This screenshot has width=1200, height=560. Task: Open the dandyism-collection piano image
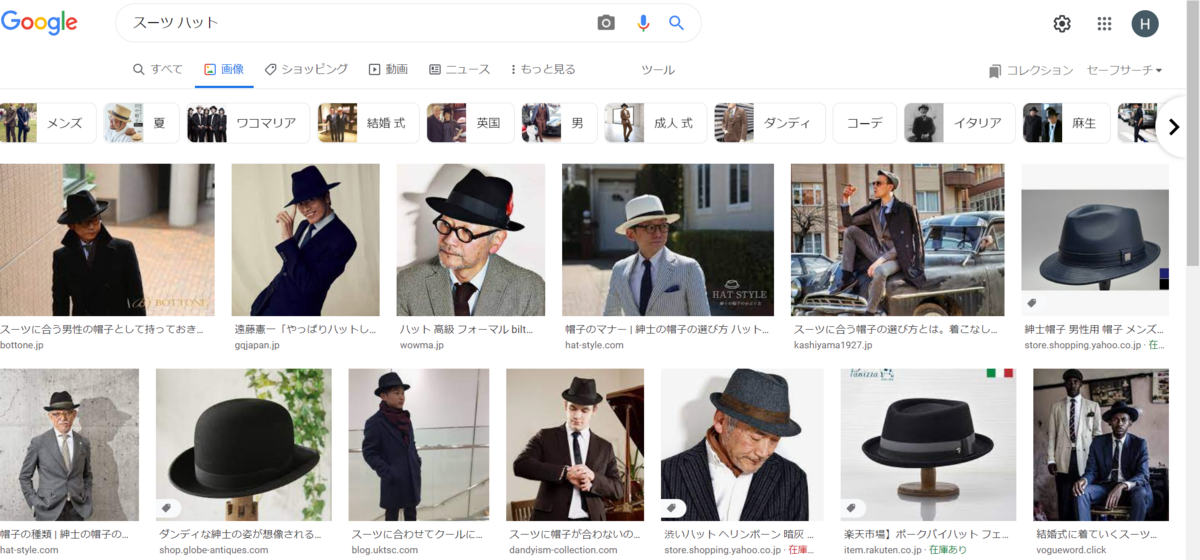575,445
